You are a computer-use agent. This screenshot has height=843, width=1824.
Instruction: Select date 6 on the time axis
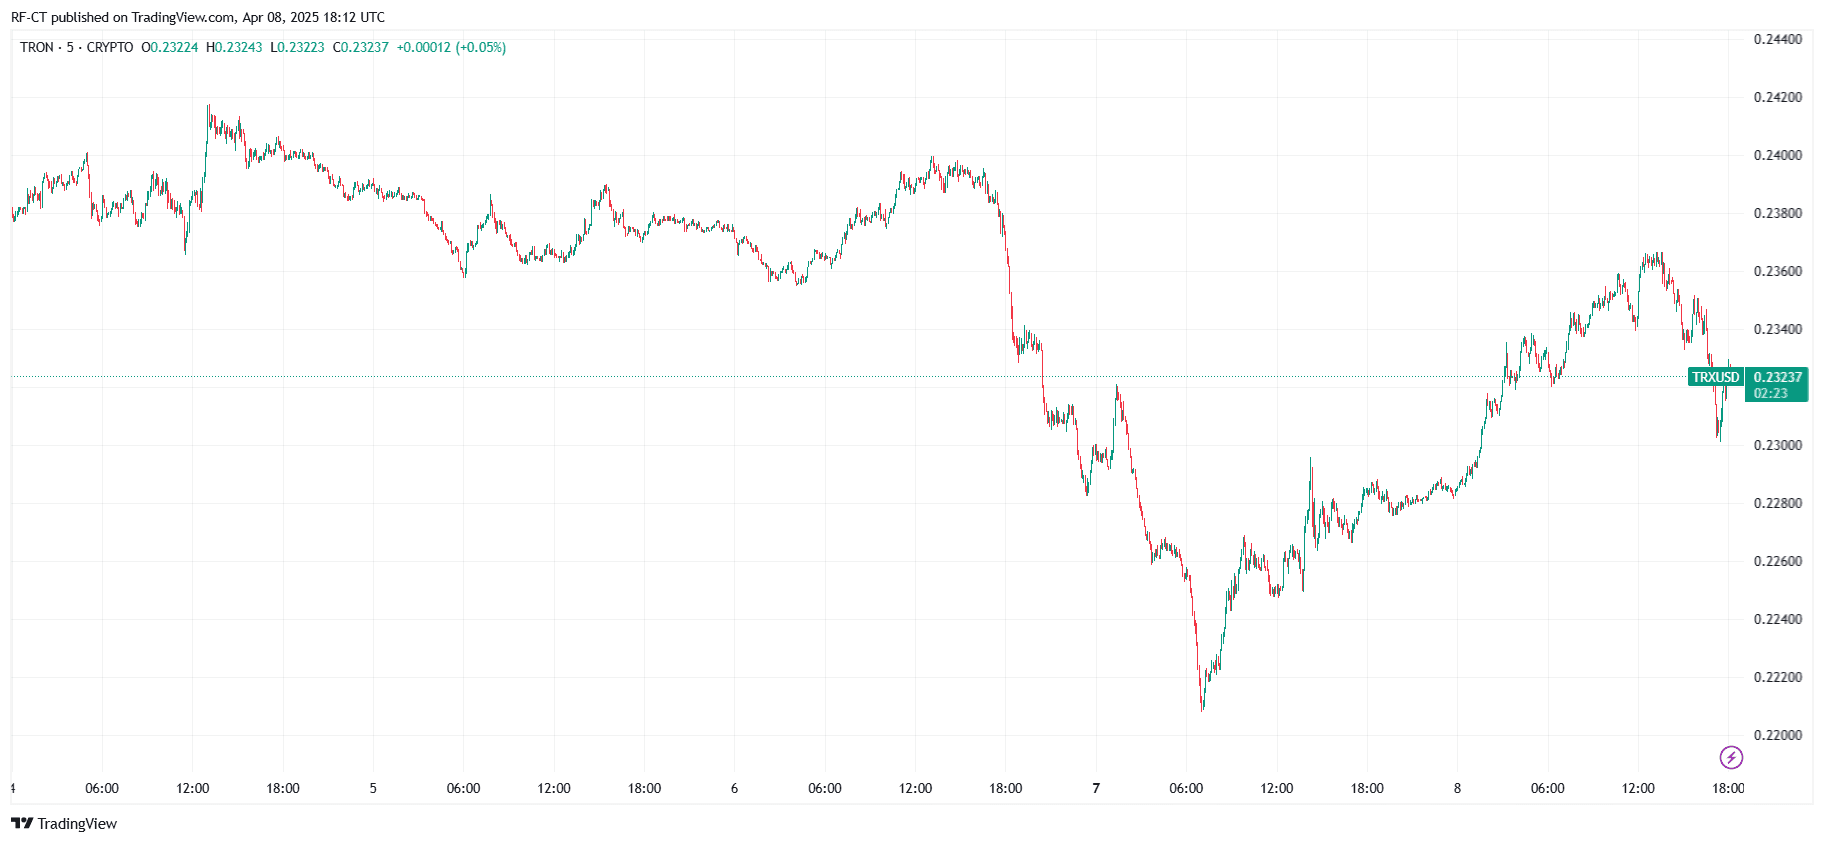click(x=734, y=788)
